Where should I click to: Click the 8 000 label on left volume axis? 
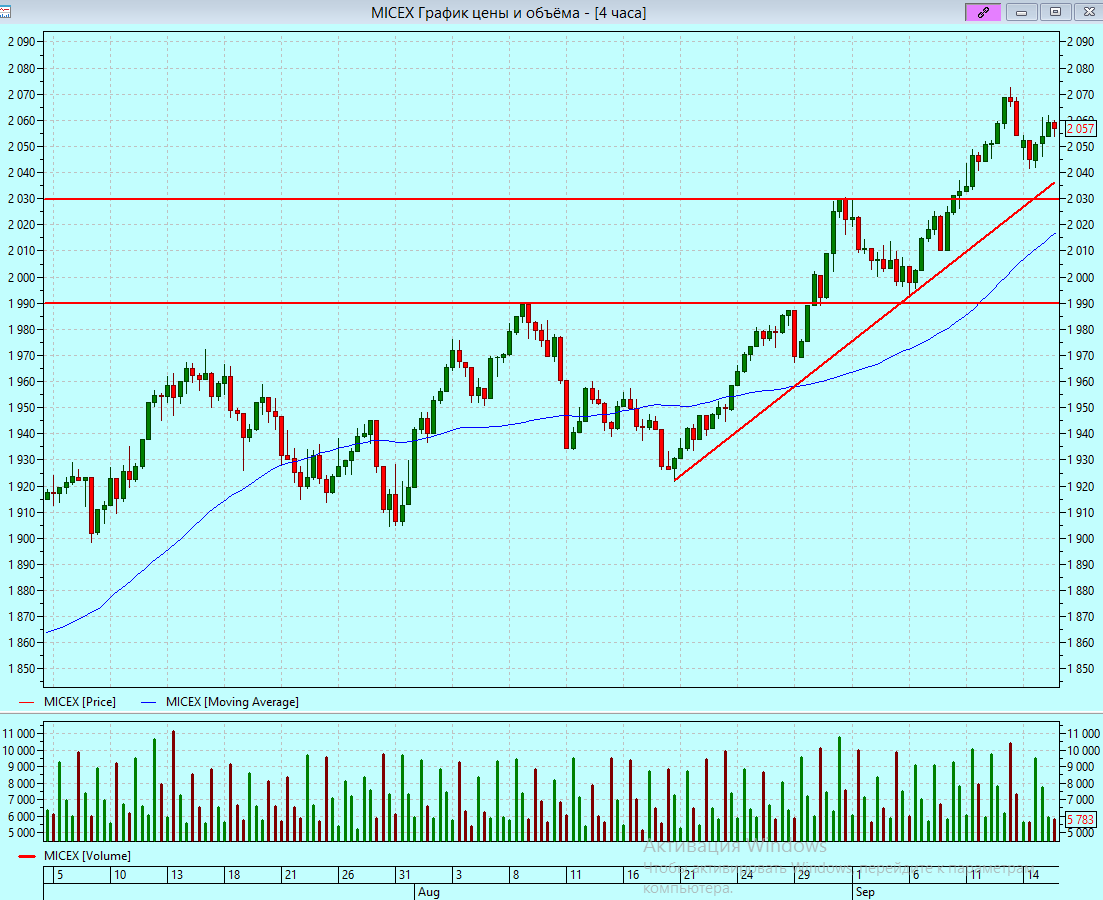(22, 783)
